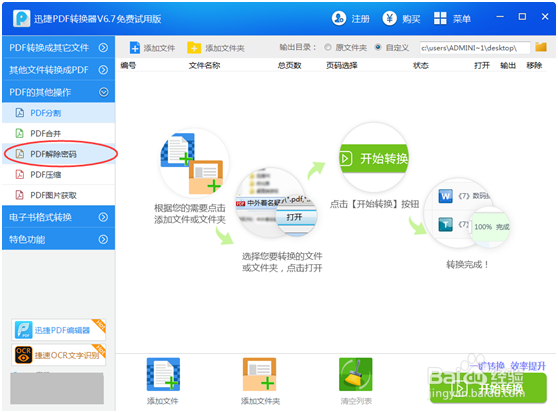Click the output directory path field
558x413 pixels.
tap(475, 47)
